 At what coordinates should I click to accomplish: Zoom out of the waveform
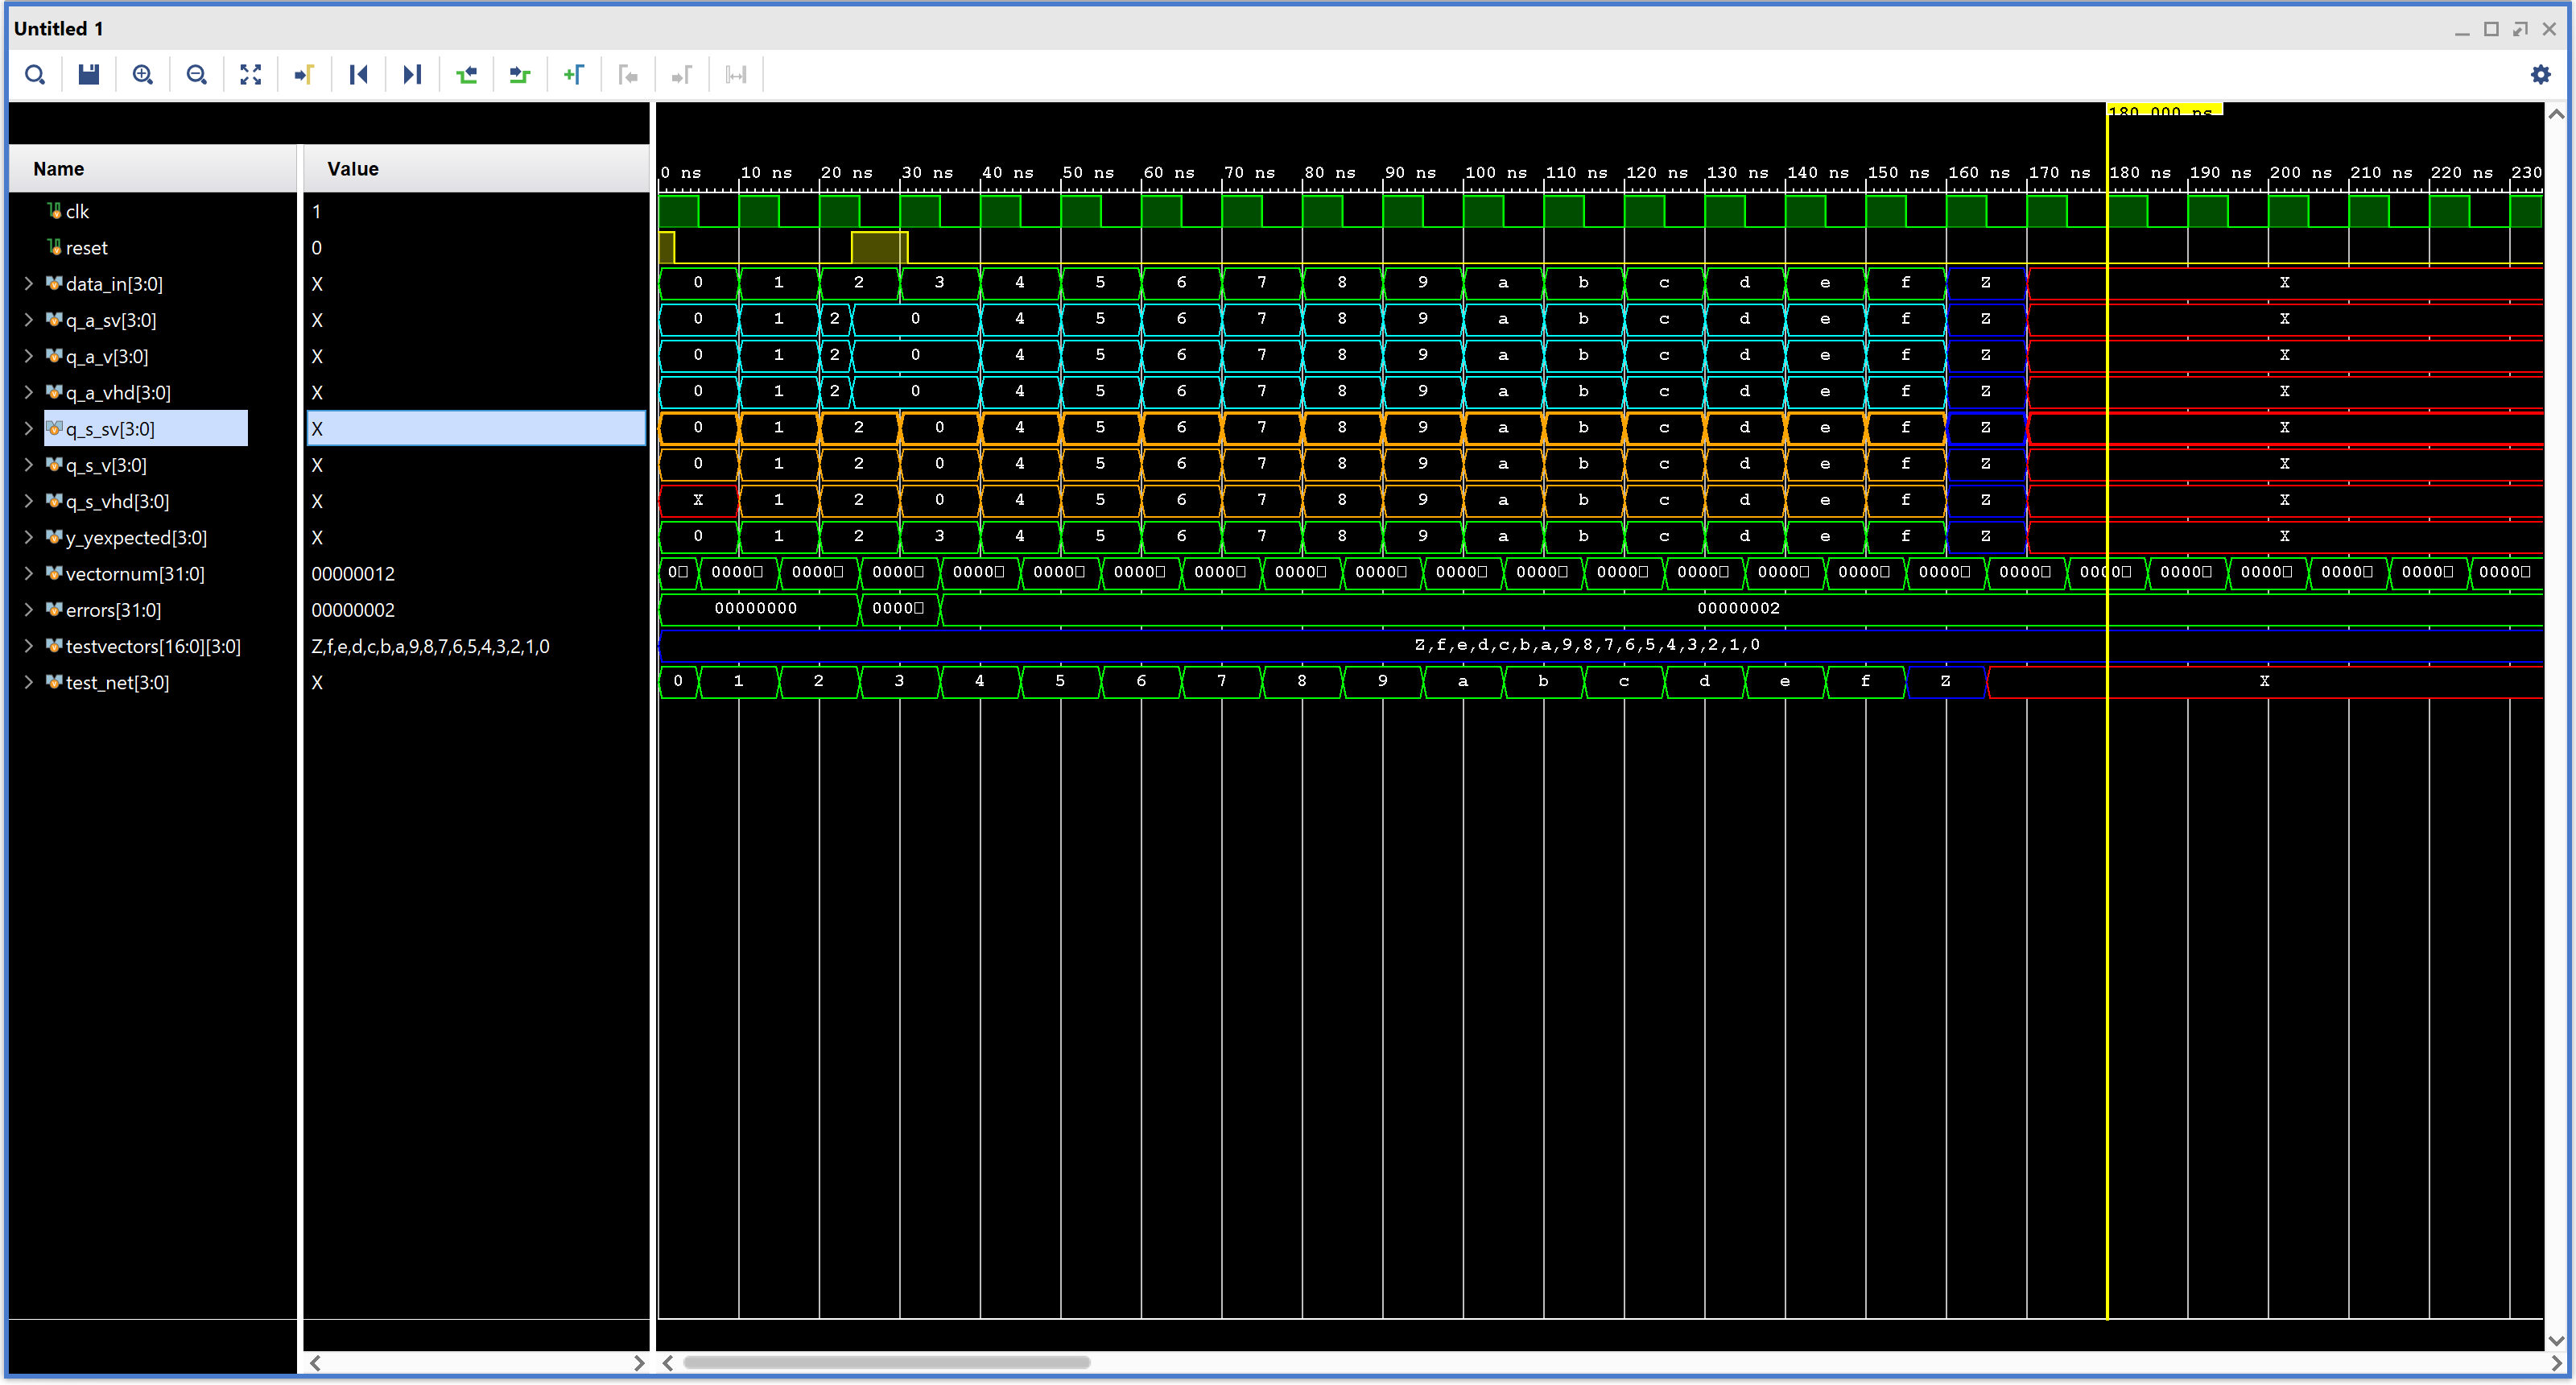197,75
